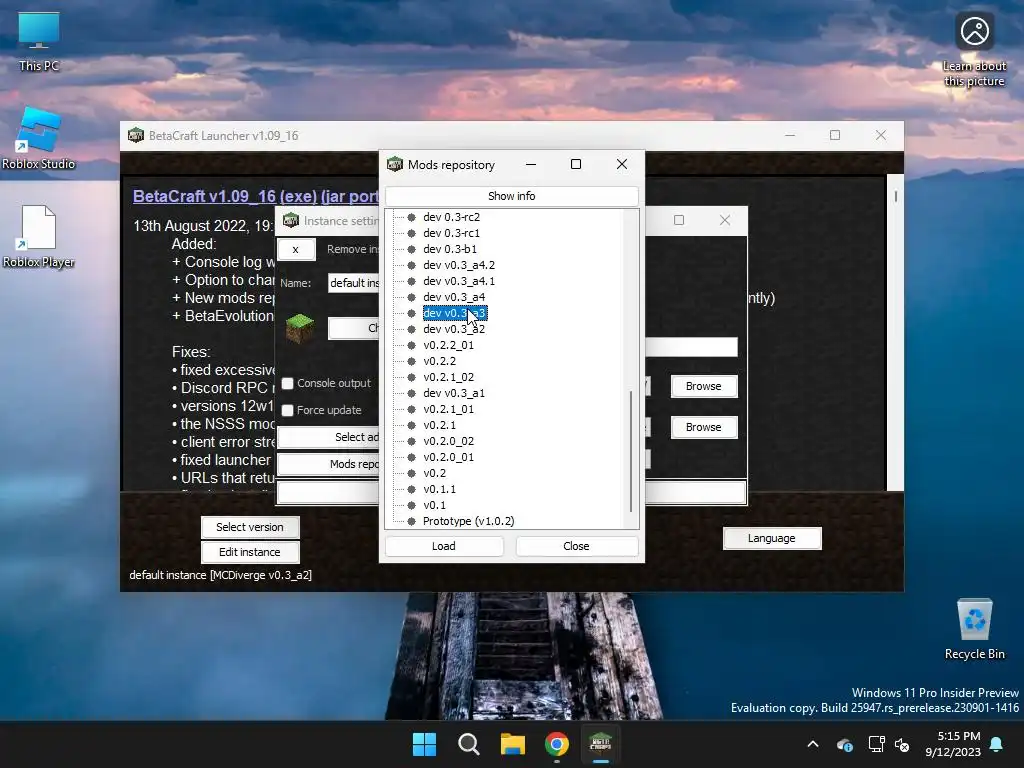Click Mods repository window icon
The width and height of the screenshot is (1024, 768).
395,164
